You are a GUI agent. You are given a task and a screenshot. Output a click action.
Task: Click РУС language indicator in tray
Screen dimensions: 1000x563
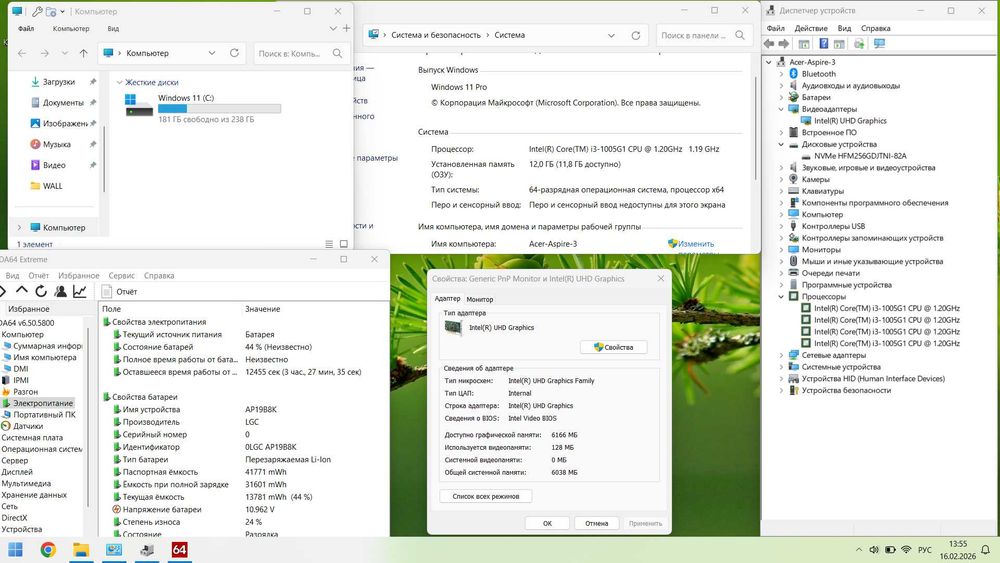pyautogui.click(x=925, y=550)
